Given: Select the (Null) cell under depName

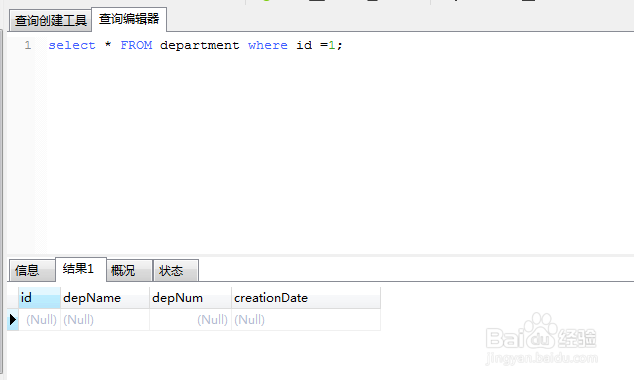Looking at the screenshot, I should [105, 320].
